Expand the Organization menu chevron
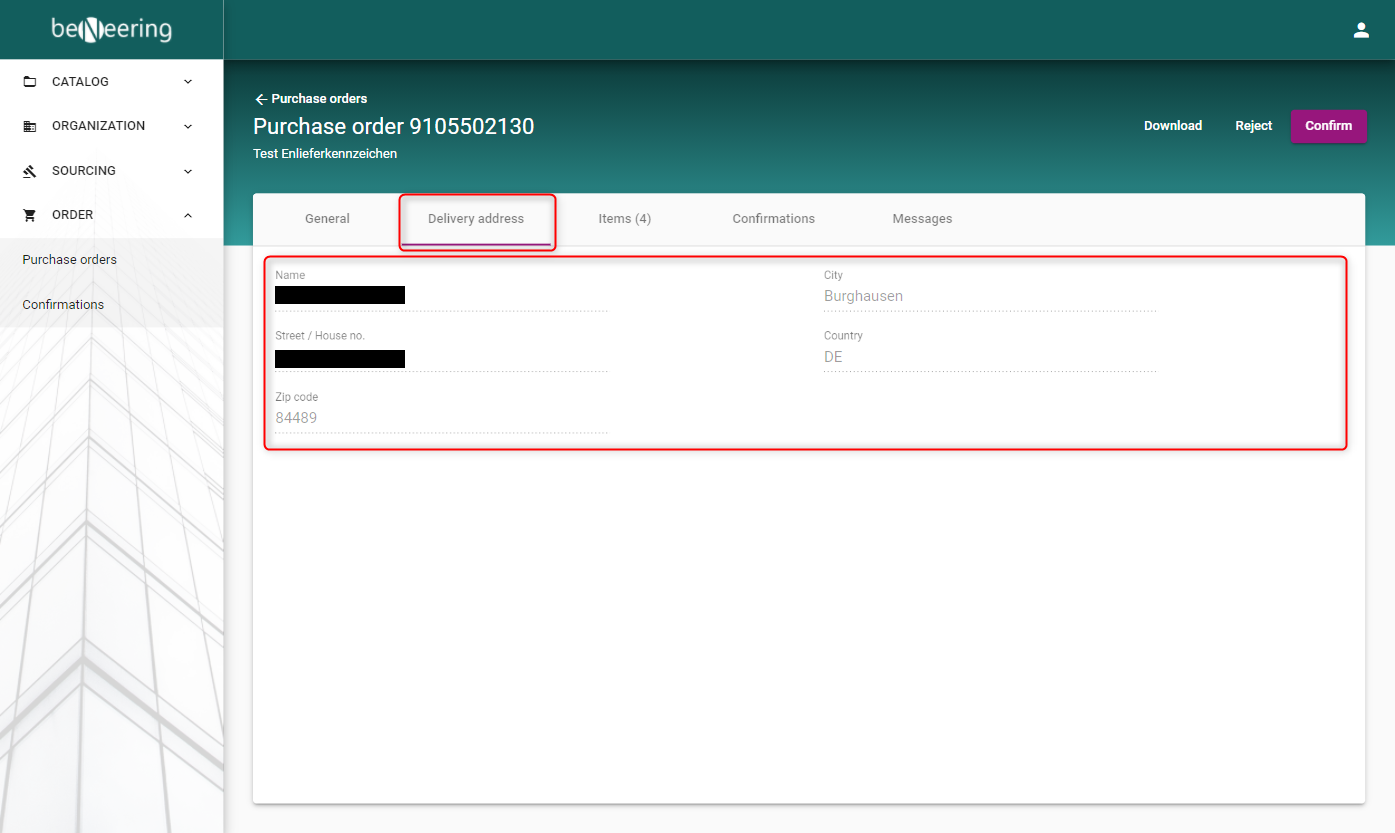 [188, 126]
